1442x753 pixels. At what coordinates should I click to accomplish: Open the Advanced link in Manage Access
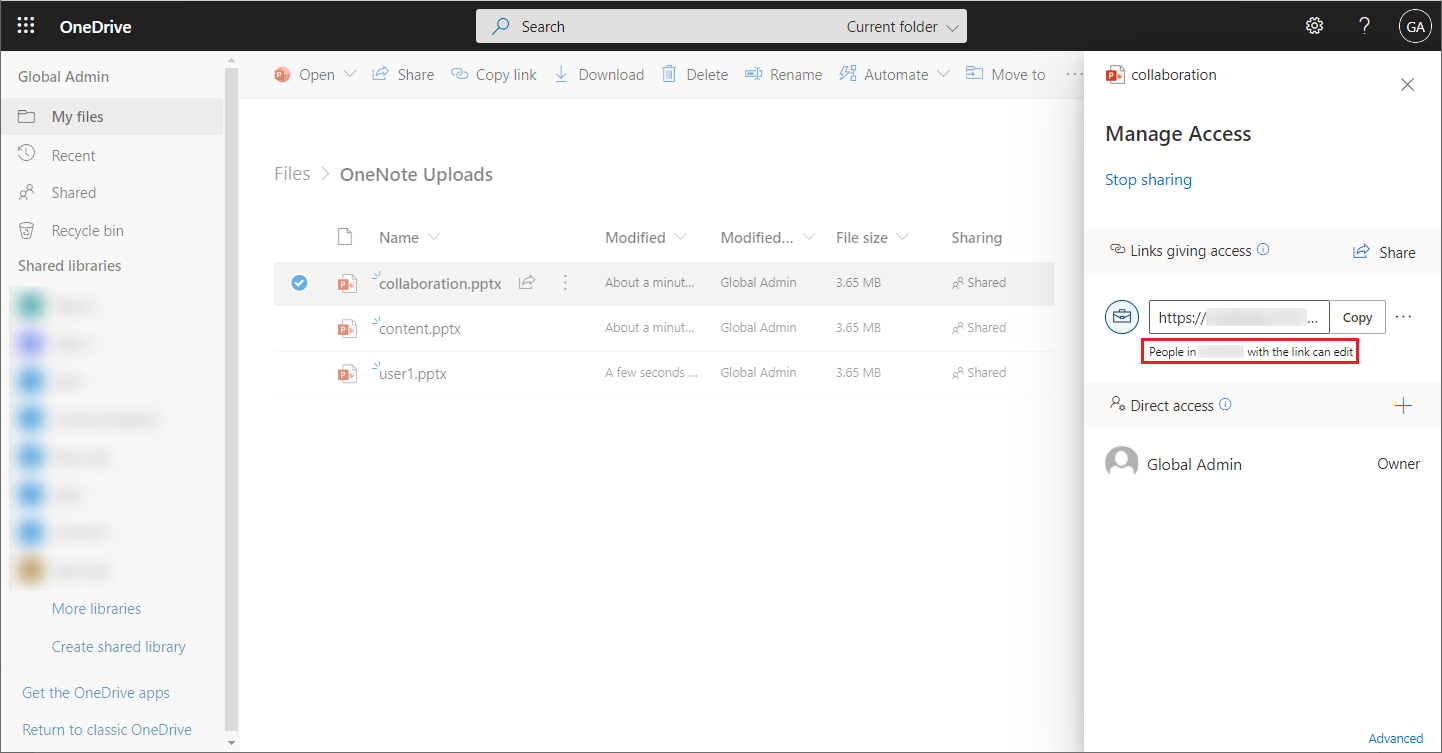(x=1395, y=738)
